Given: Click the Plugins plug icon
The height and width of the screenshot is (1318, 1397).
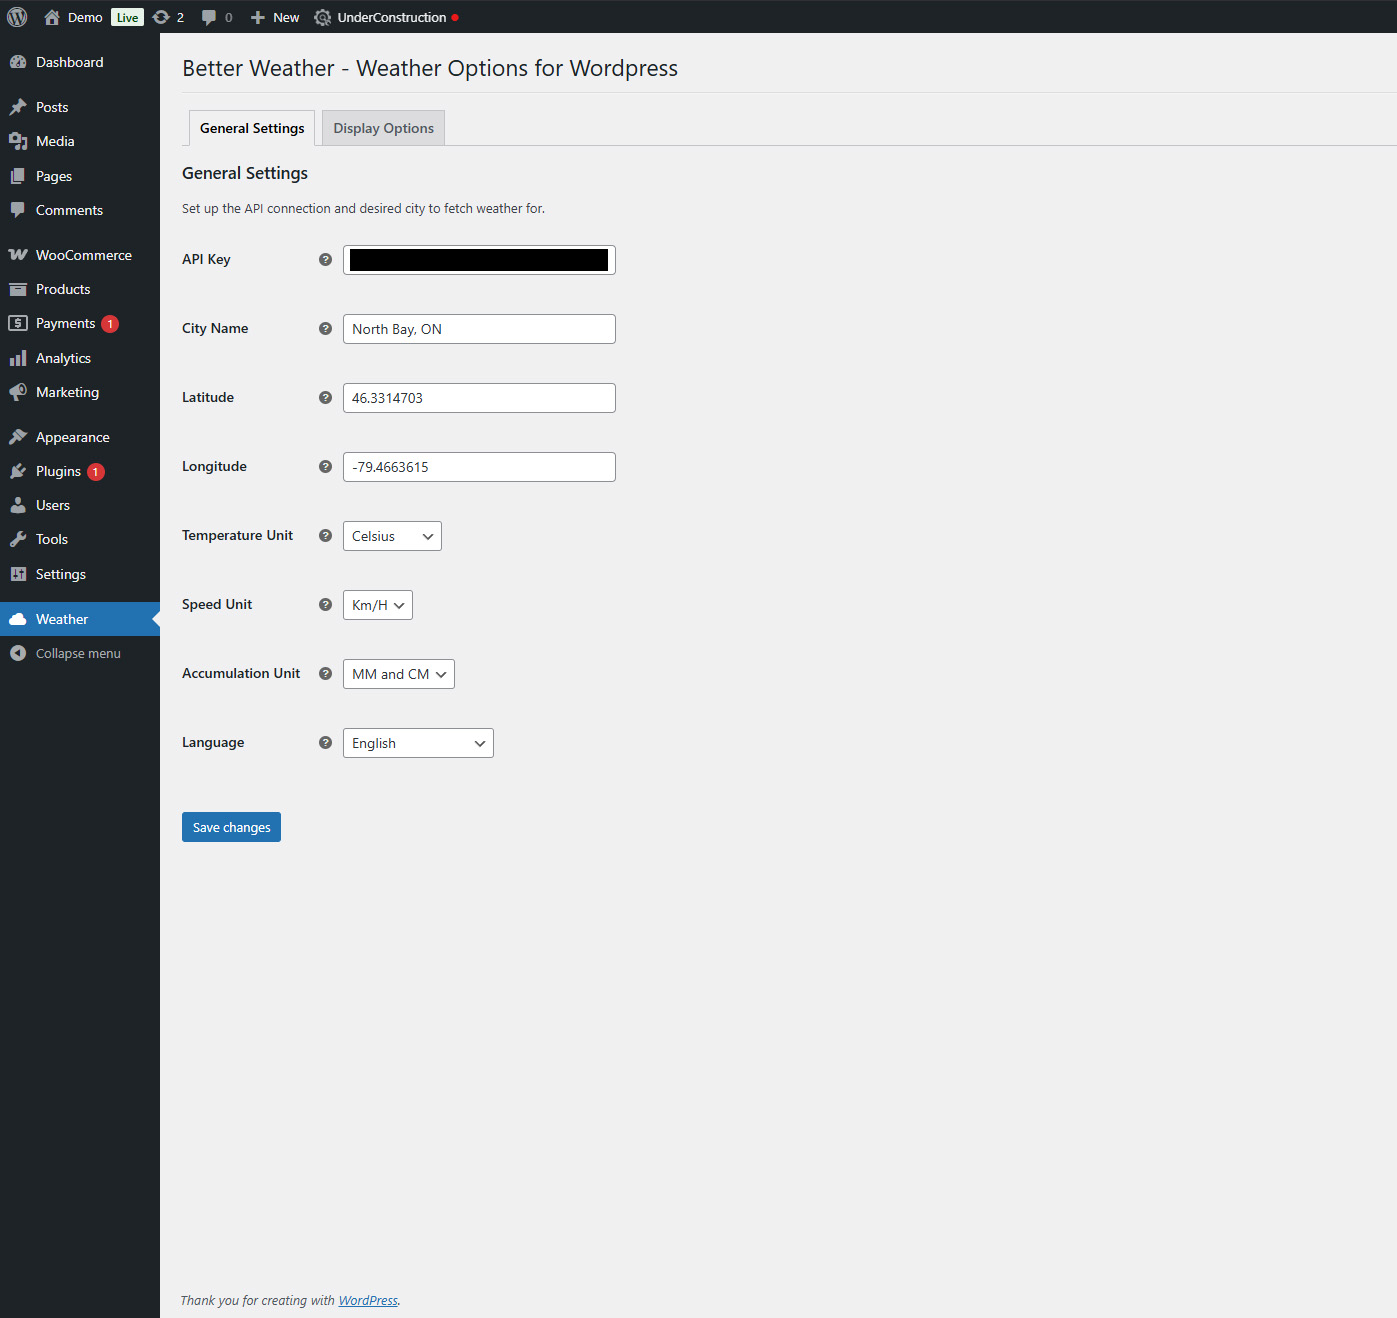Looking at the screenshot, I should [x=18, y=471].
